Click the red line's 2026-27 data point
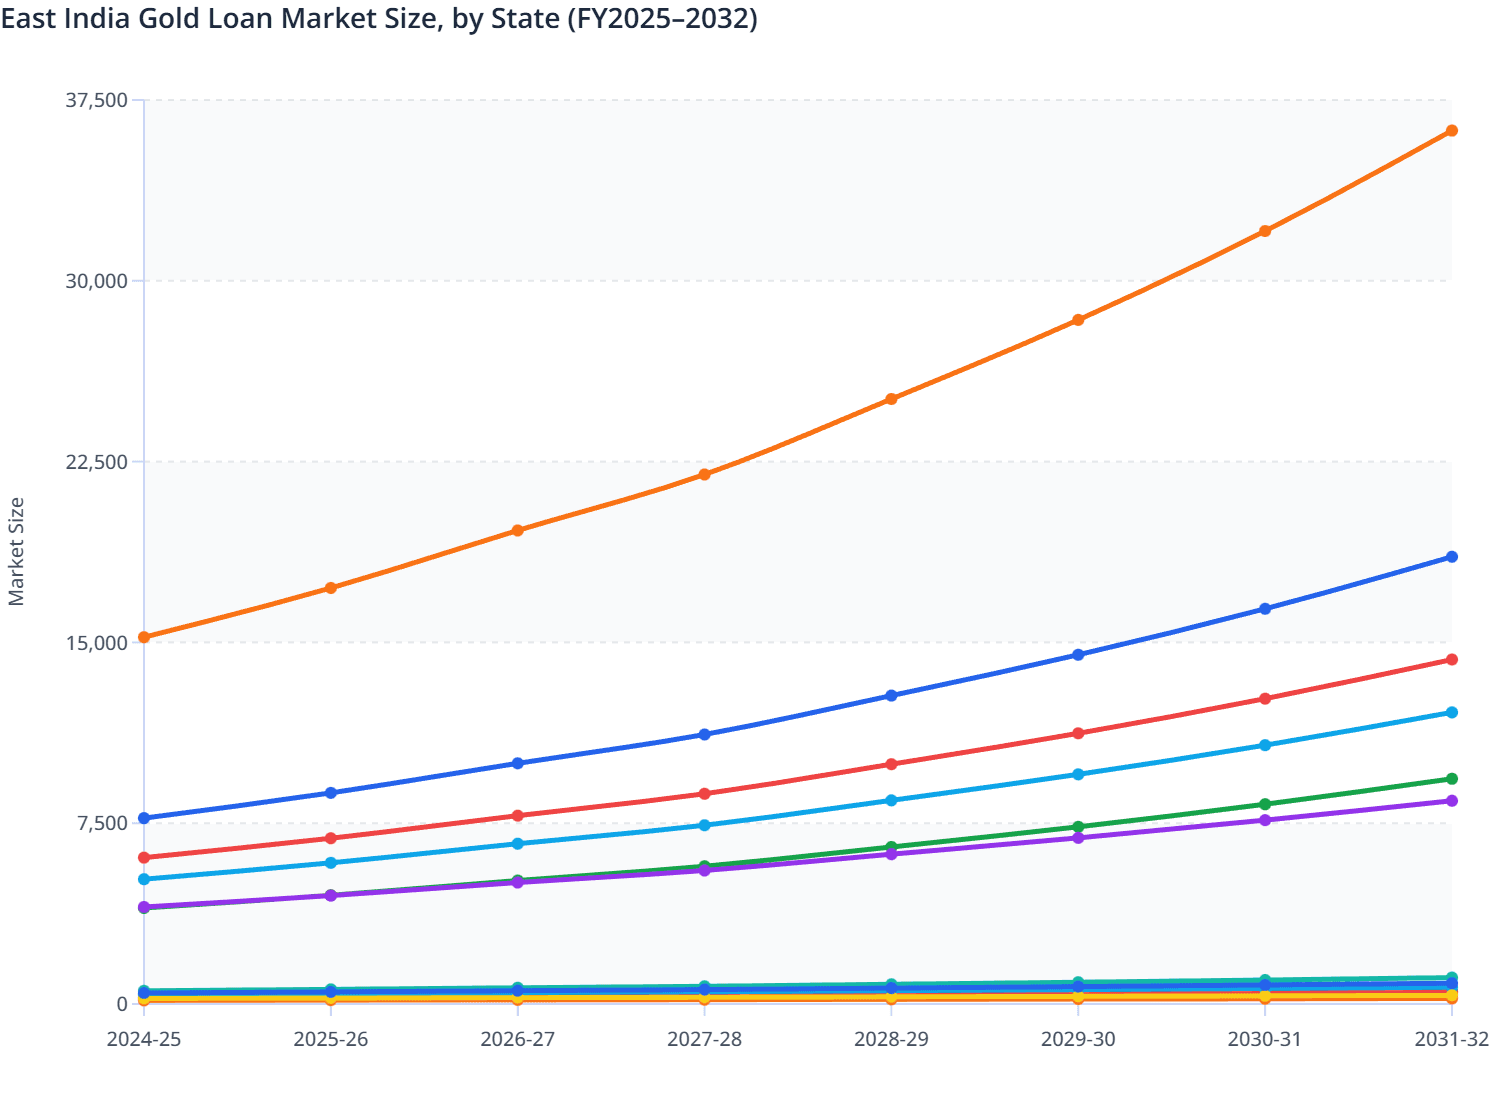The width and height of the screenshot is (1508, 1120). pyautogui.click(x=518, y=814)
